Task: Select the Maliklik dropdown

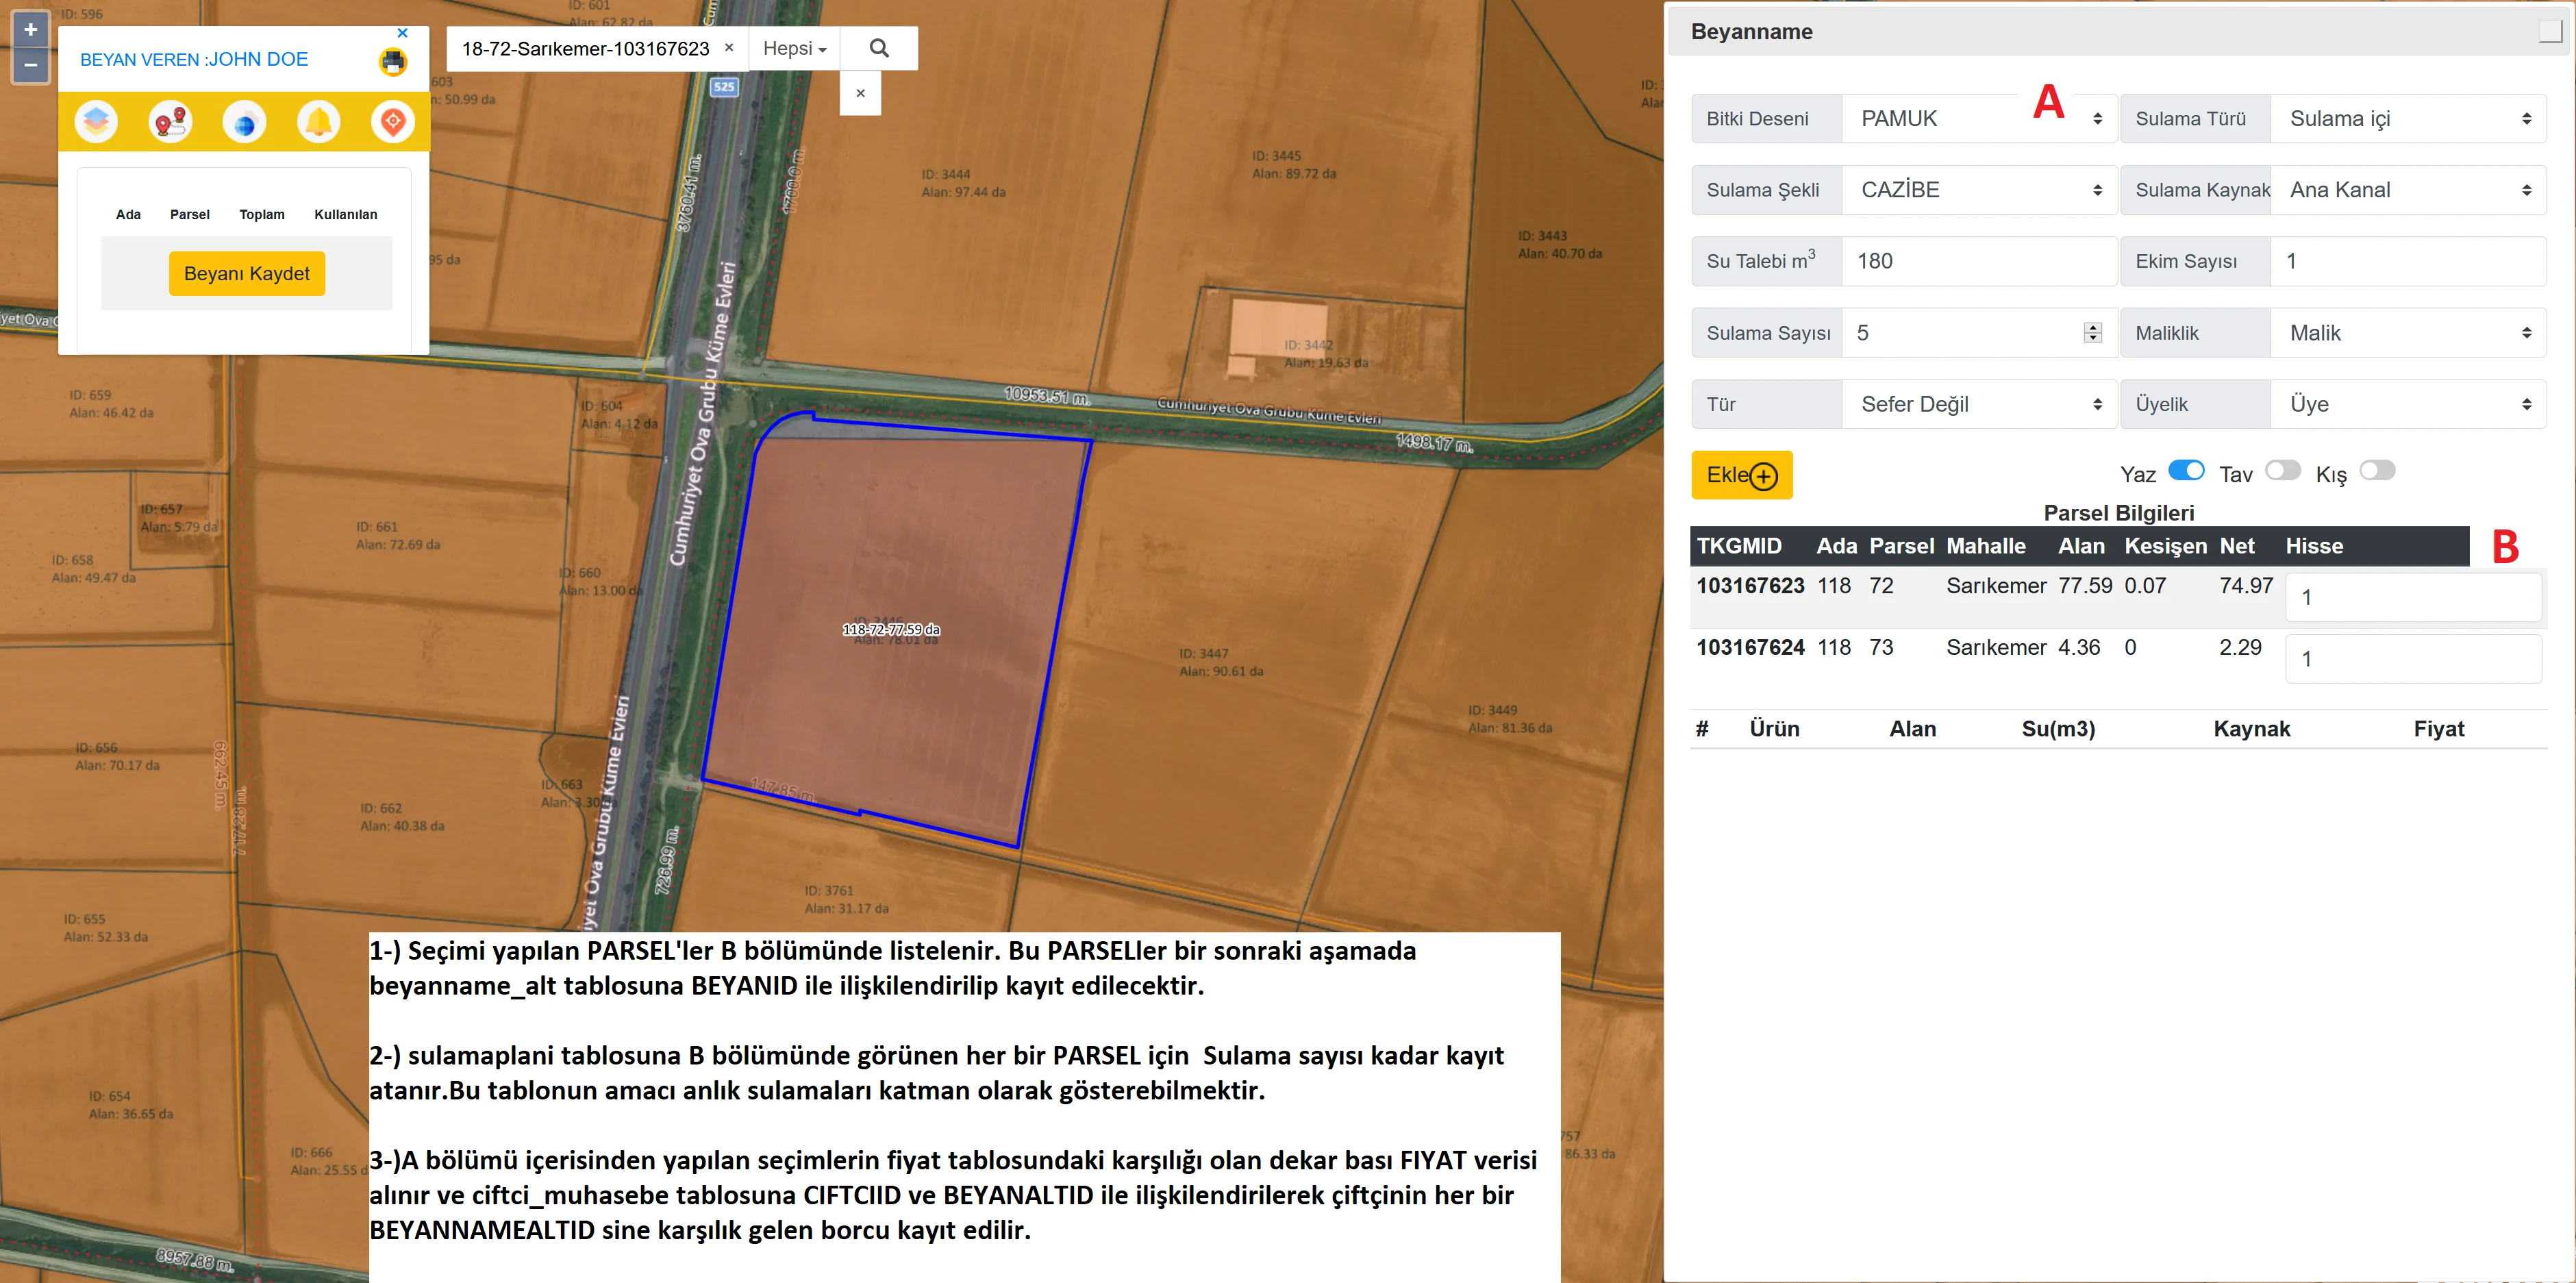Action: coord(2407,333)
